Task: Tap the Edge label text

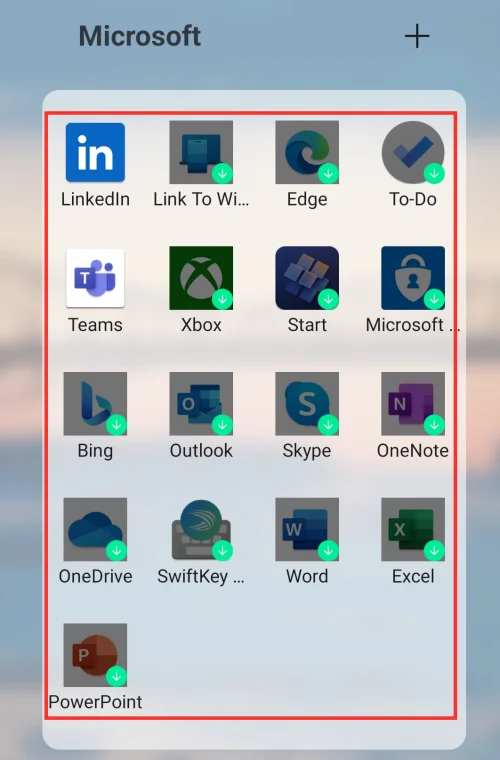Action: coord(307,200)
